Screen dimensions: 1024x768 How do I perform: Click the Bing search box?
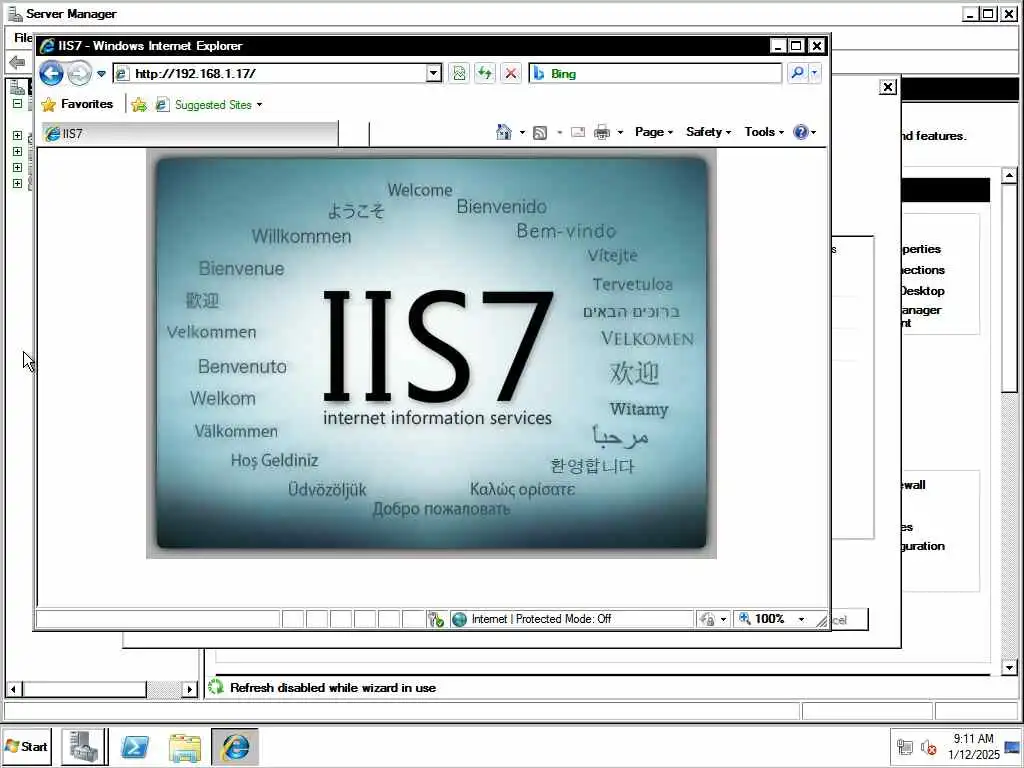(655, 73)
